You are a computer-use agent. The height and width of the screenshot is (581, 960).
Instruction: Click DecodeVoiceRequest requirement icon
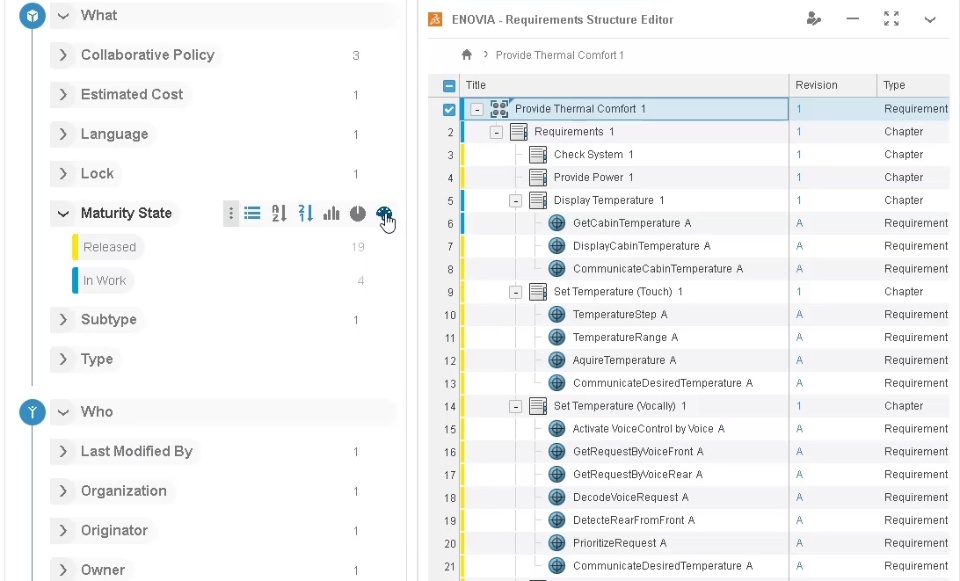(557, 497)
